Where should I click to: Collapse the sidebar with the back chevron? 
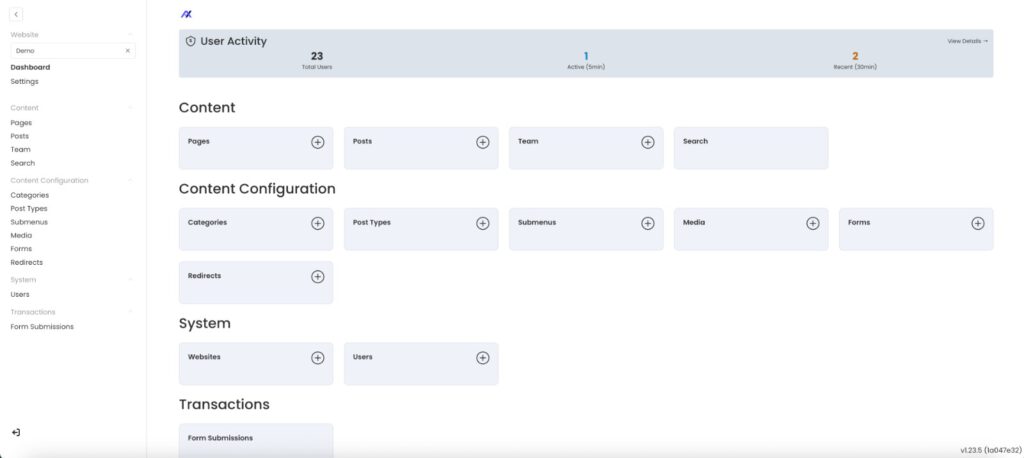tap(16, 14)
